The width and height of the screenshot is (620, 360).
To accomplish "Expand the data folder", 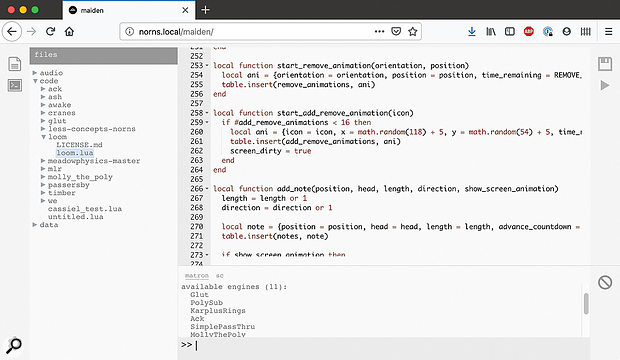I will [35, 225].
